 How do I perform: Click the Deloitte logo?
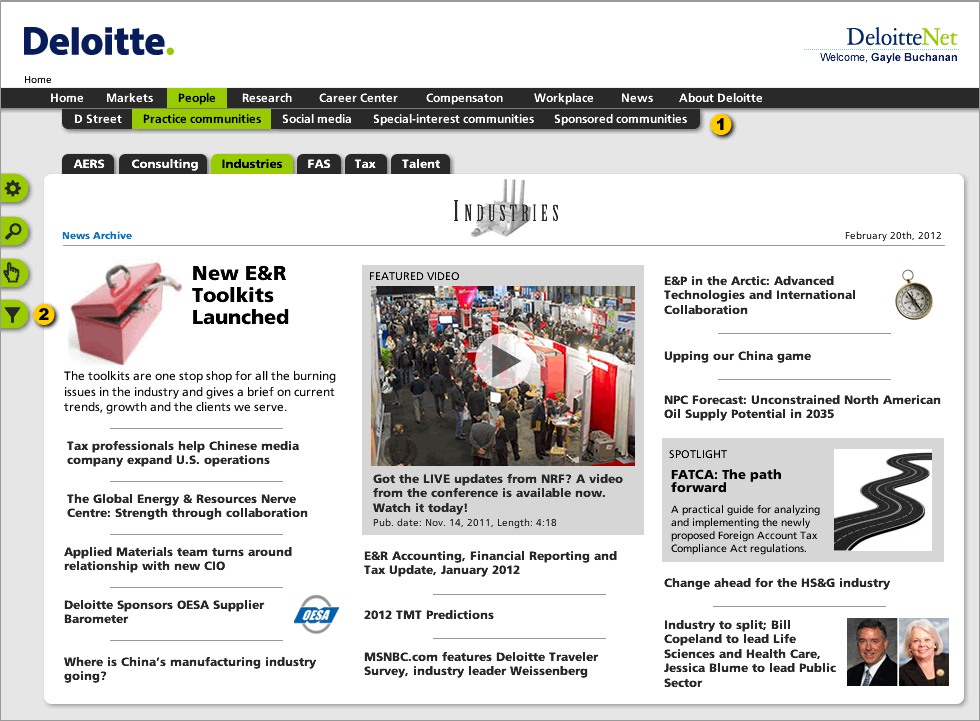click(x=99, y=42)
